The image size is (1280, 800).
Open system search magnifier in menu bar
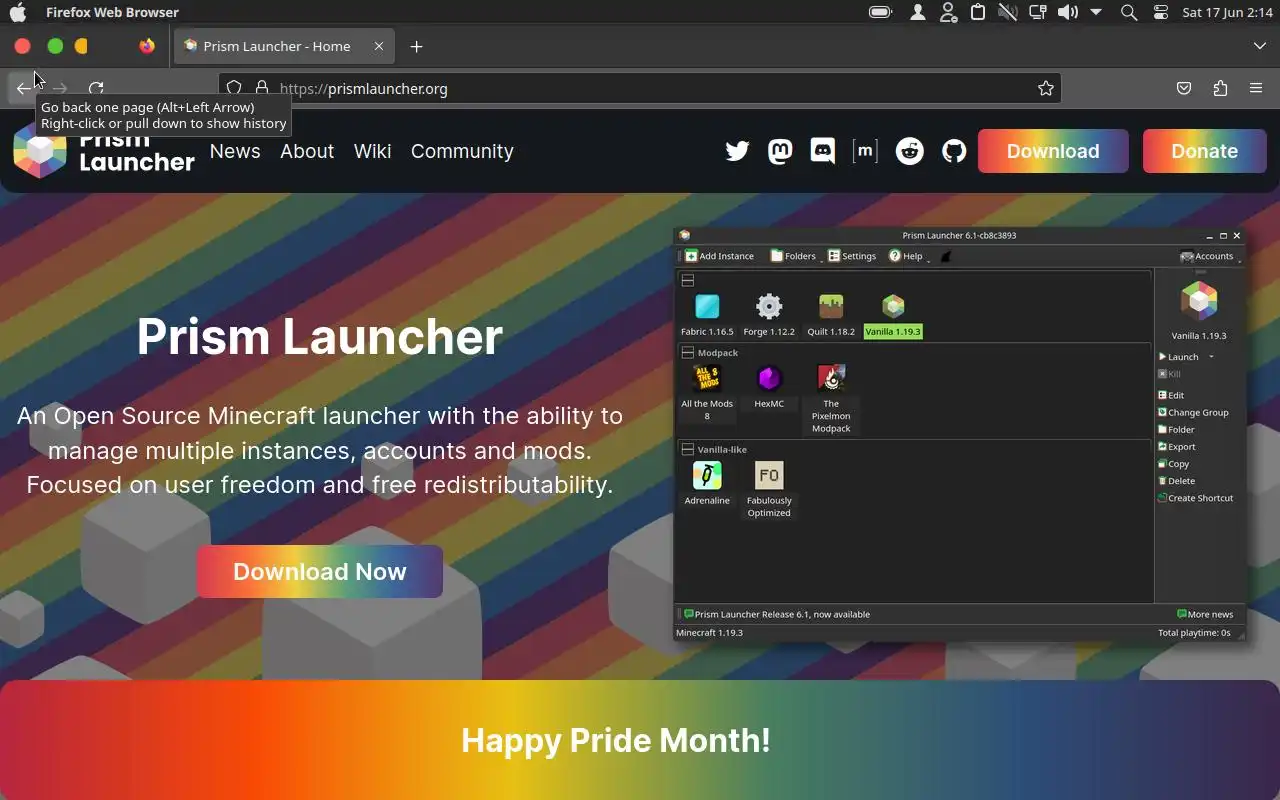1129,12
